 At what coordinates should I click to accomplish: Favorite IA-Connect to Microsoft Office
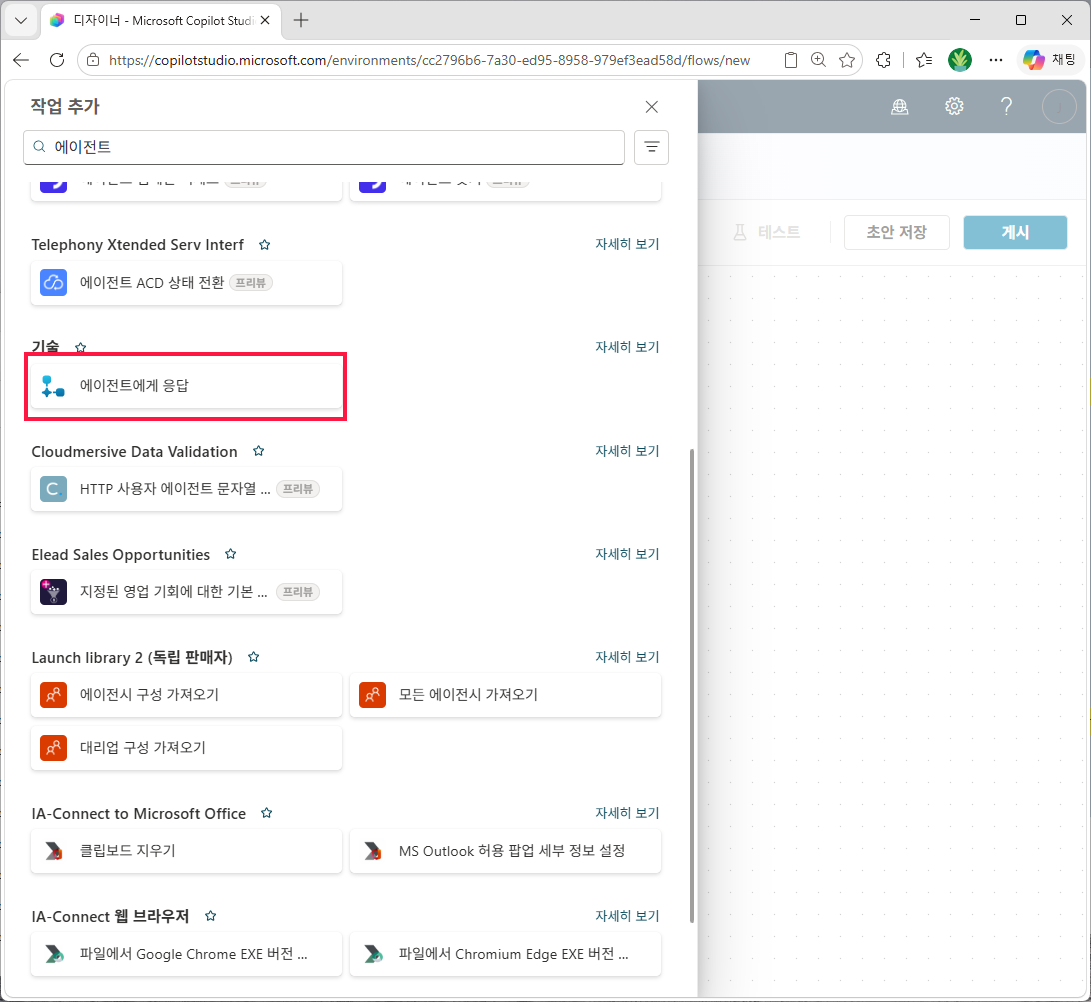(266, 813)
